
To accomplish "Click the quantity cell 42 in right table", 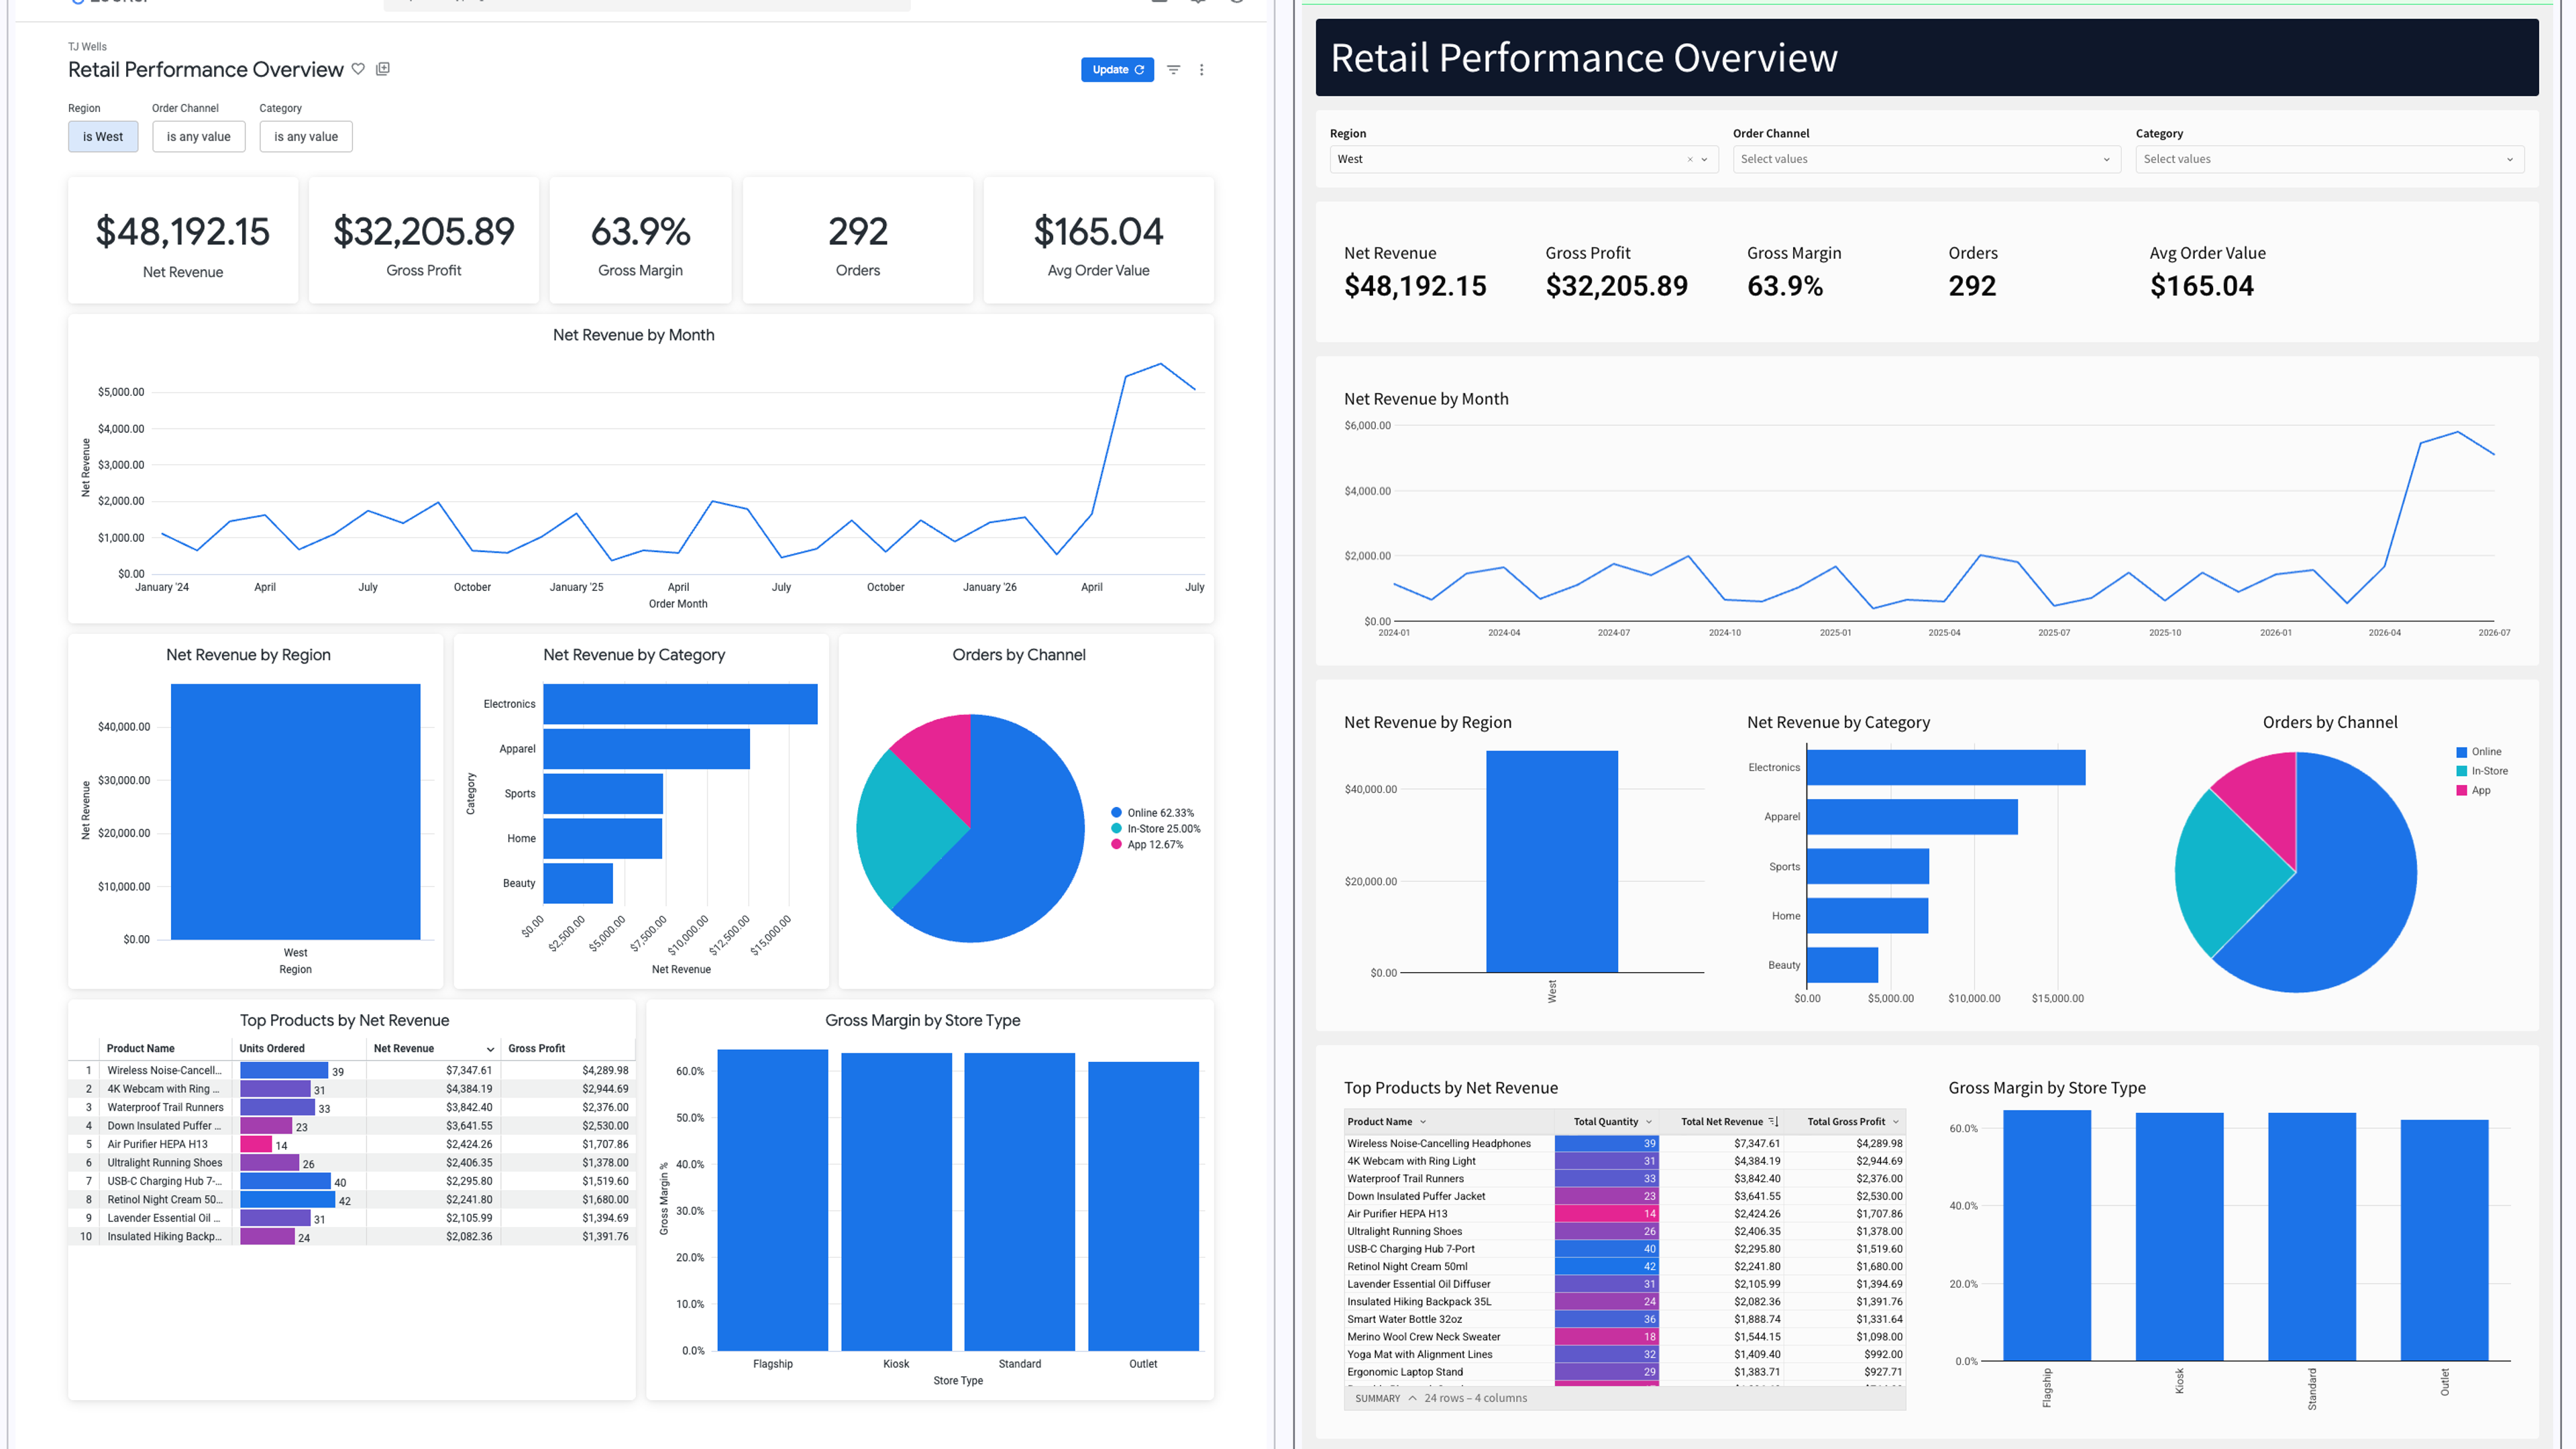I will tap(1607, 1266).
